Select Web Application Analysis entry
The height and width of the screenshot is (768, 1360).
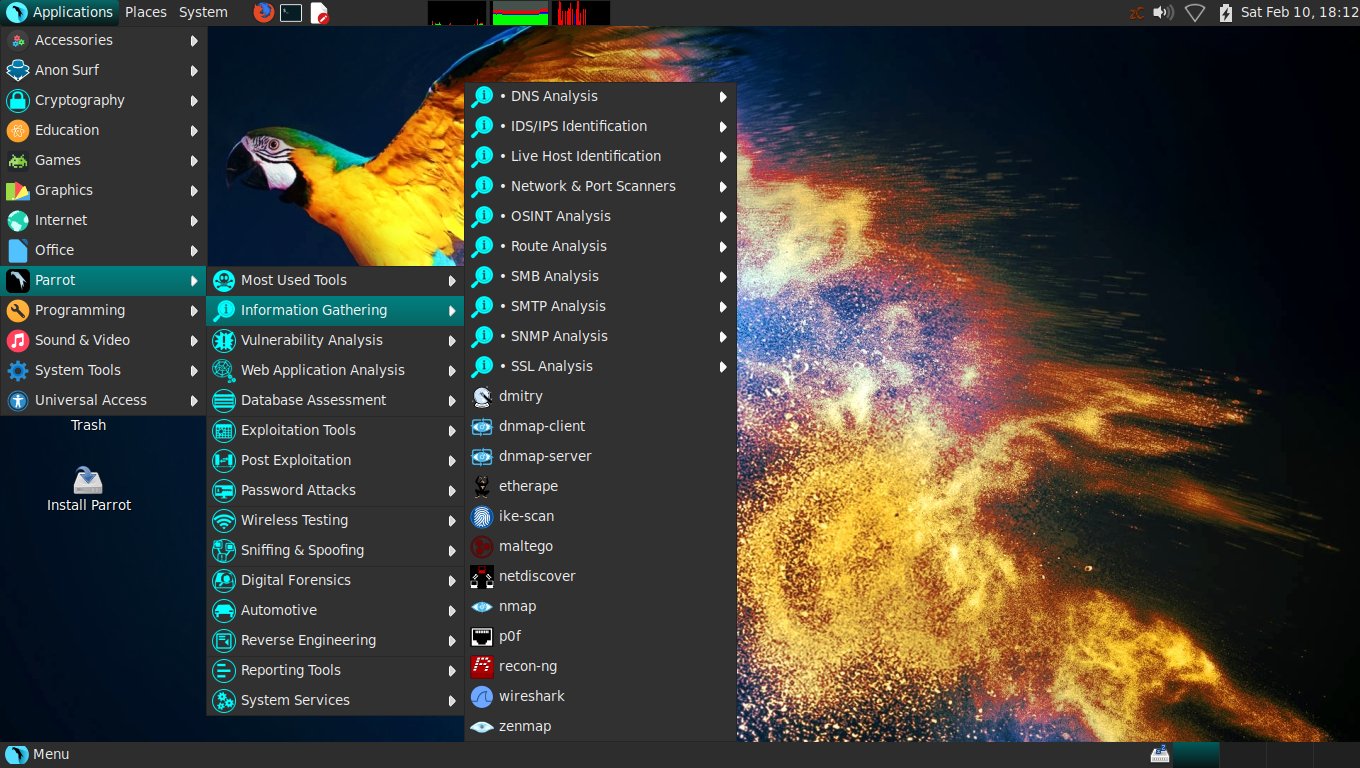click(x=335, y=370)
